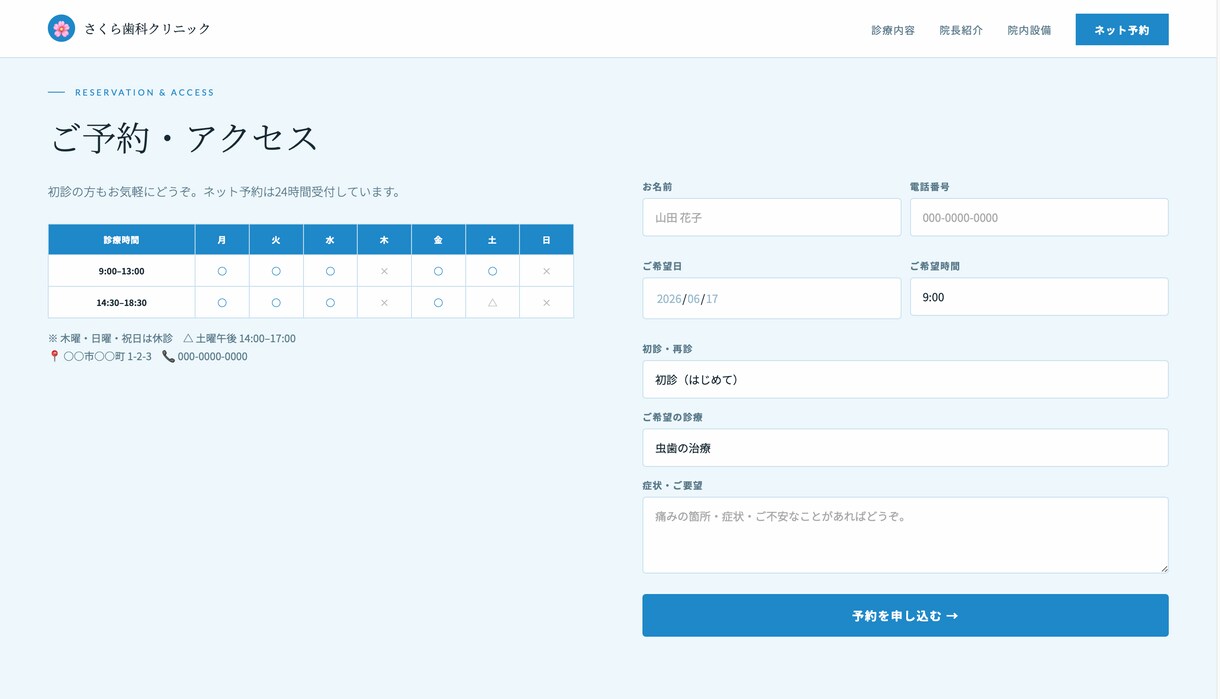
Task: Click the cross mark for Sunday 14:30–18:30
Action: (546, 302)
